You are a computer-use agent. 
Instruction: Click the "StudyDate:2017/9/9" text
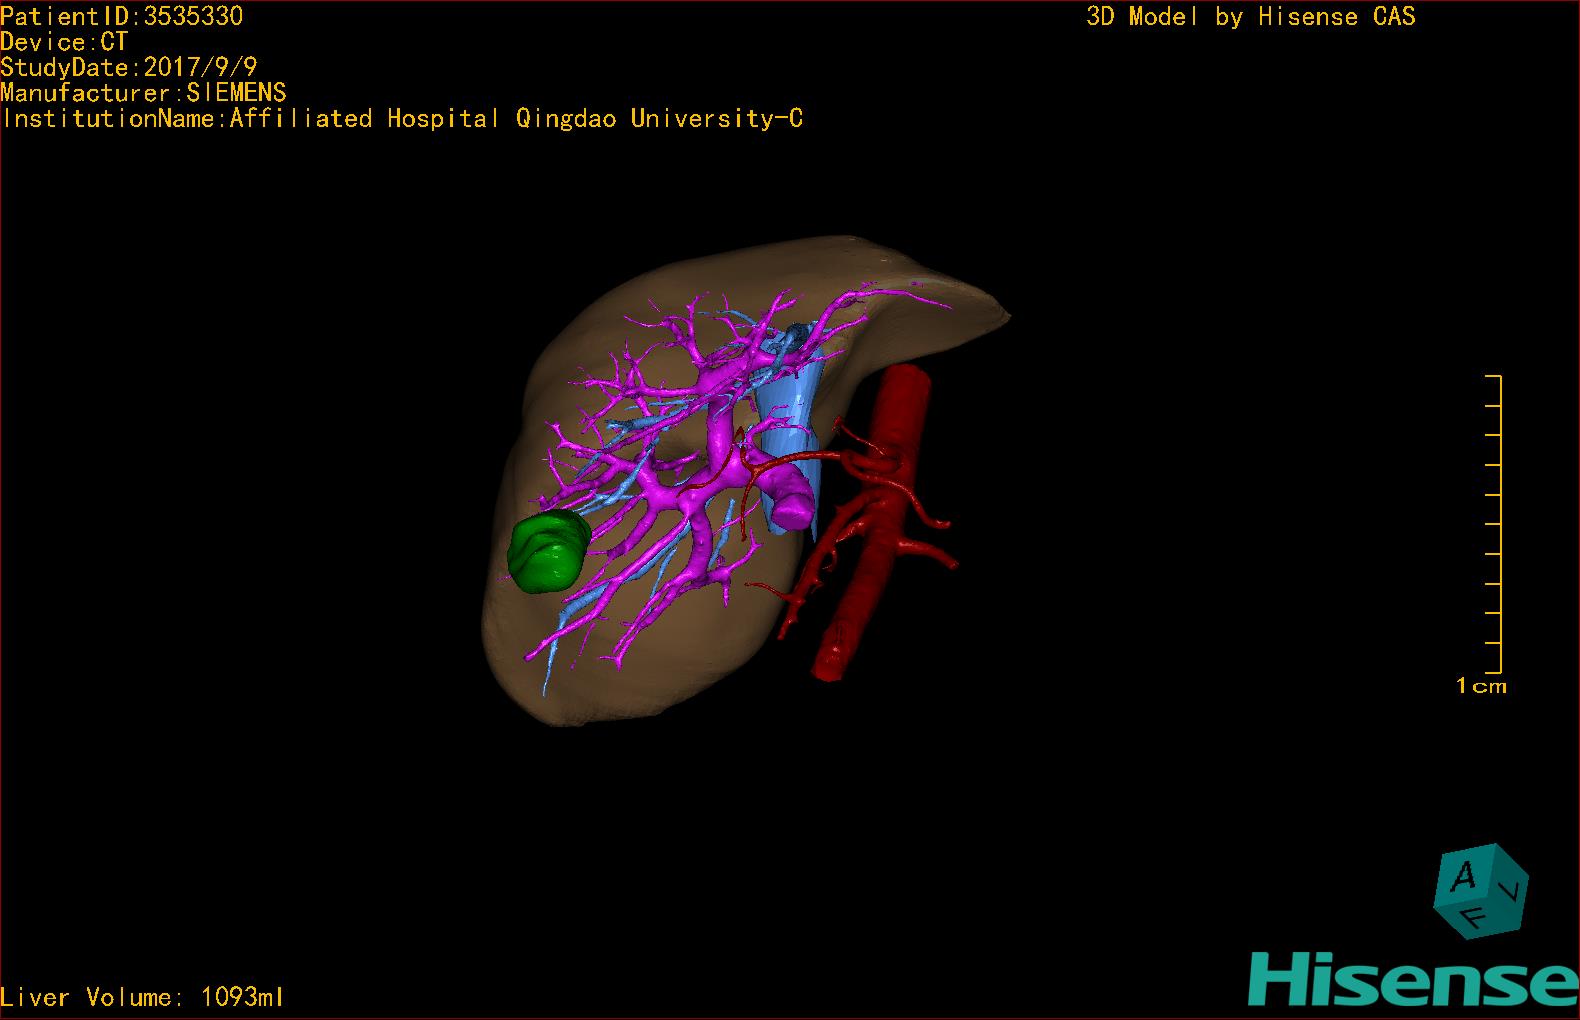tap(129, 67)
